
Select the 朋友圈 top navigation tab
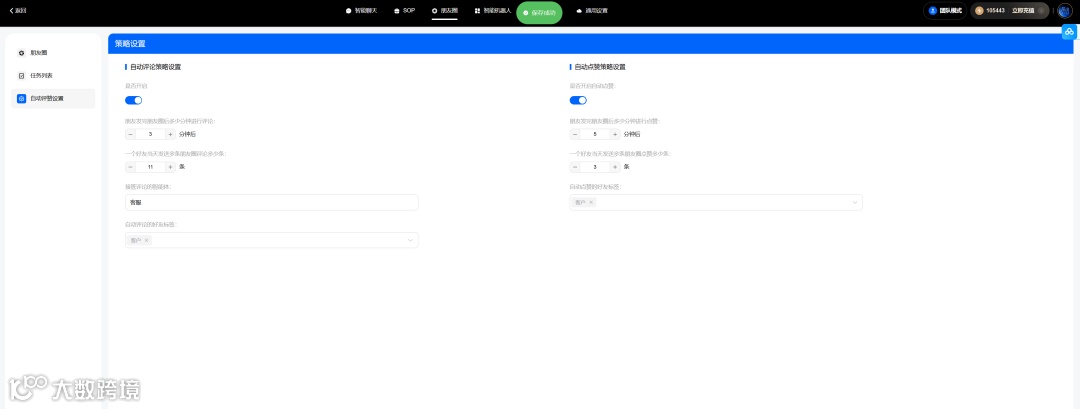click(445, 11)
